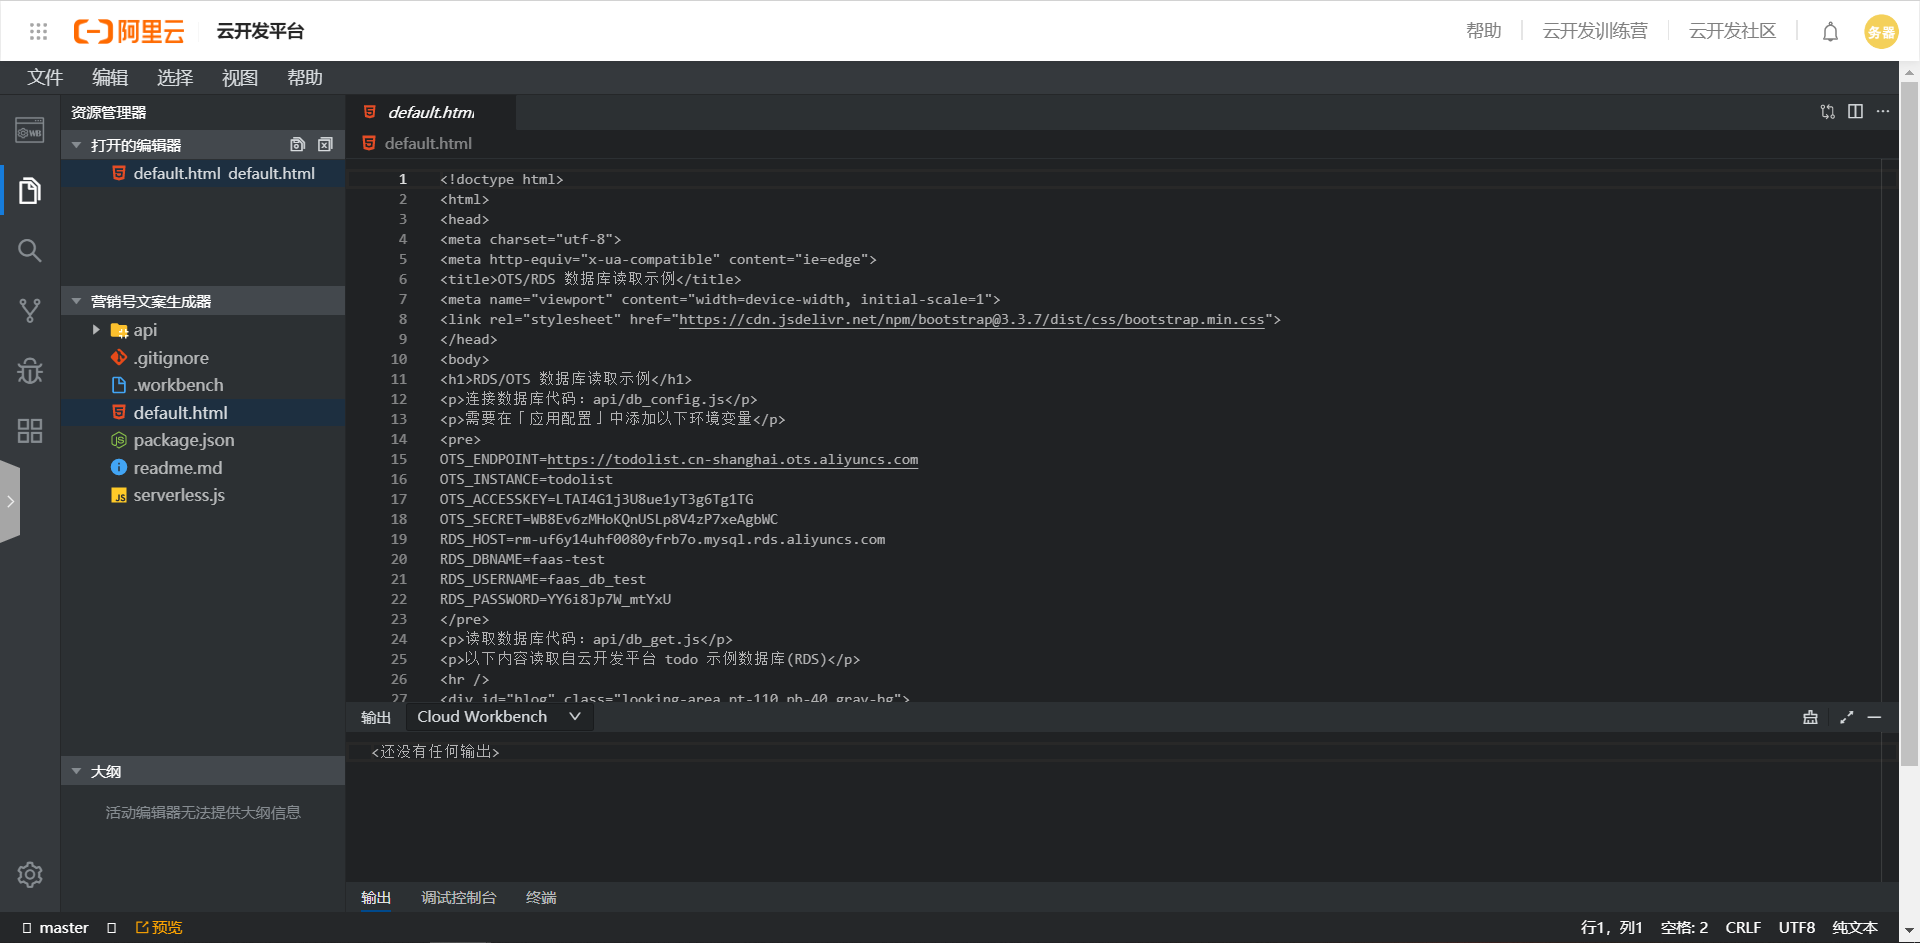
Task: Open the Cloud Workbench output channel dropdown
Action: 498,717
